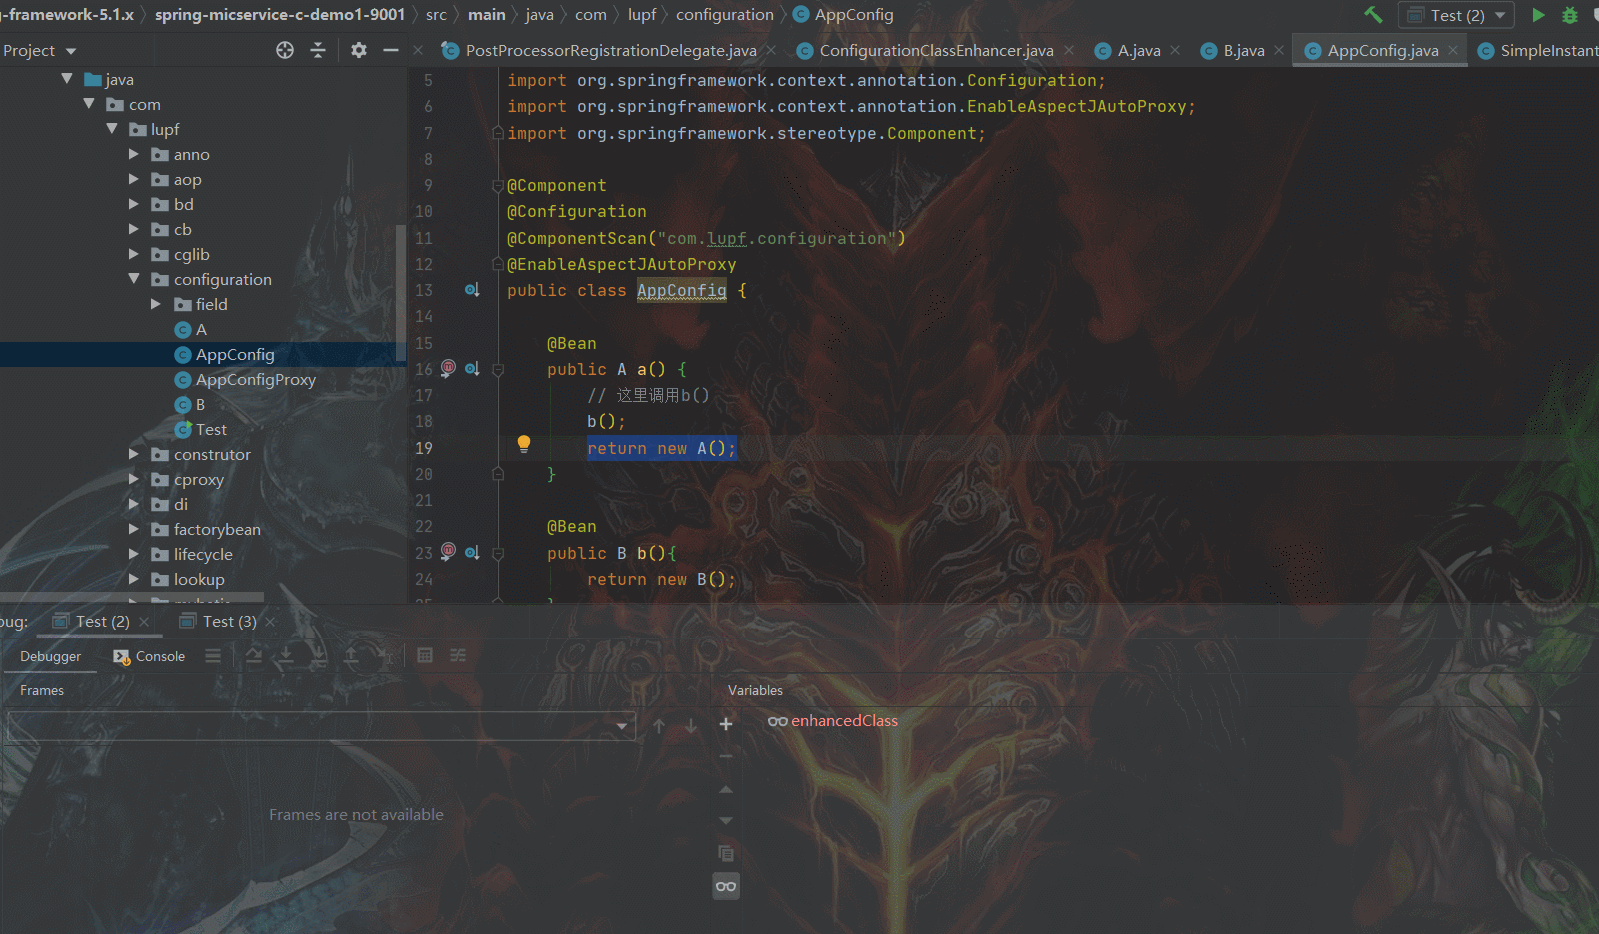Image resolution: width=1599 pixels, height=934 pixels.
Task: Collapse the java folder in the tree
Action: click(x=67, y=79)
